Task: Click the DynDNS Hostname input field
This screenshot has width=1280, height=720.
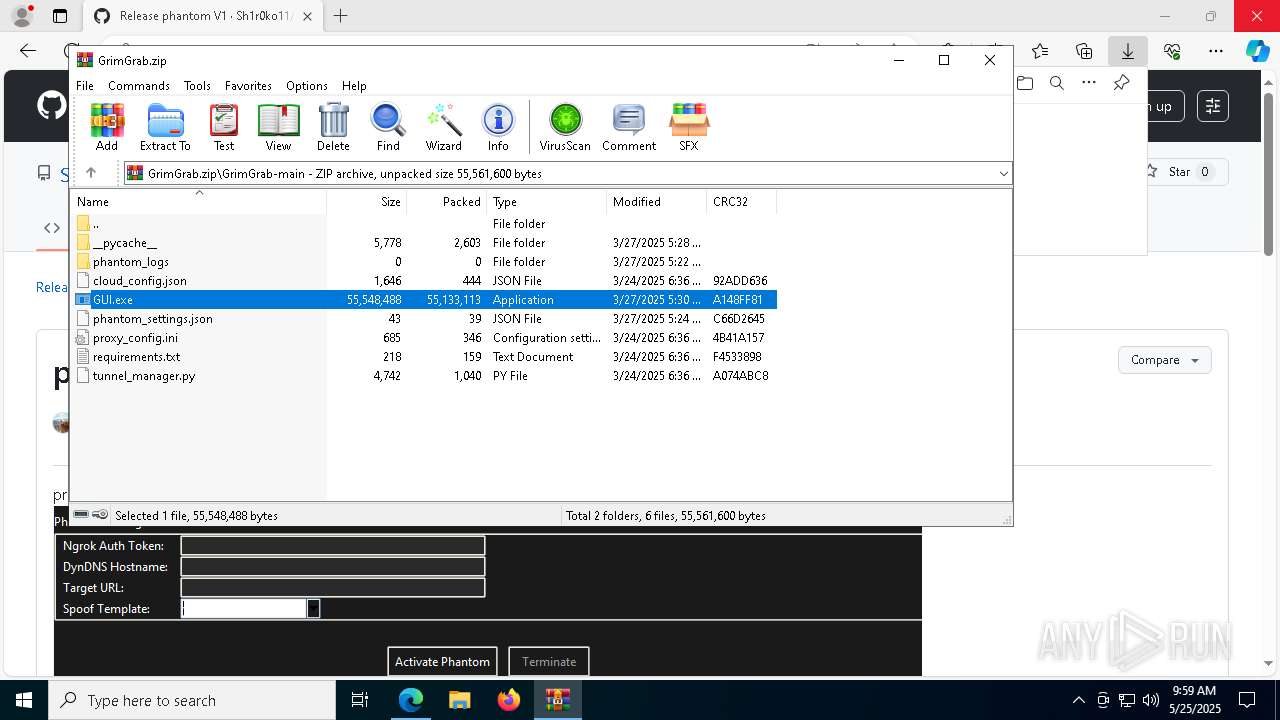Action: pyautogui.click(x=333, y=566)
